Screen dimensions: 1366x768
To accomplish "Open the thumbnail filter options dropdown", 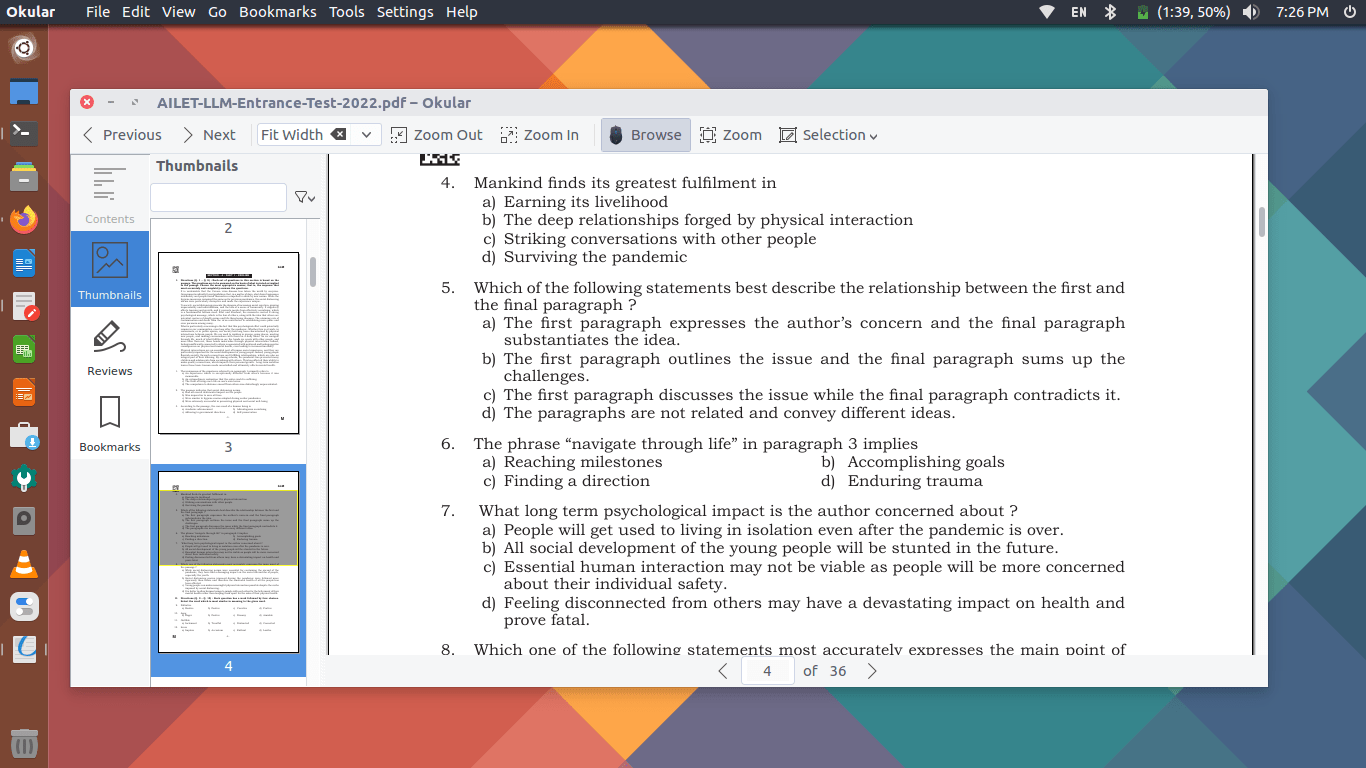I will click(305, 198).
